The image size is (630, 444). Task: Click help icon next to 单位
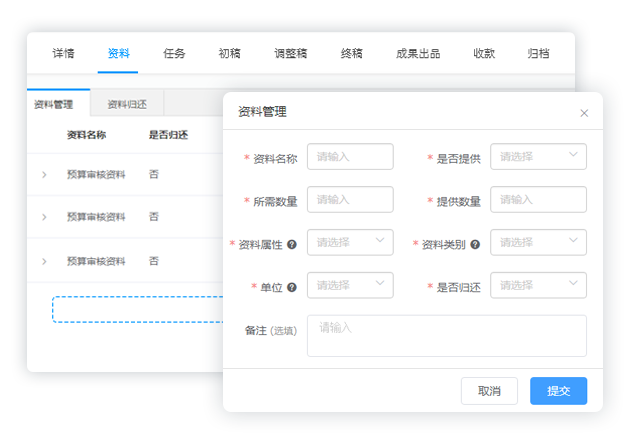[292, 287]
